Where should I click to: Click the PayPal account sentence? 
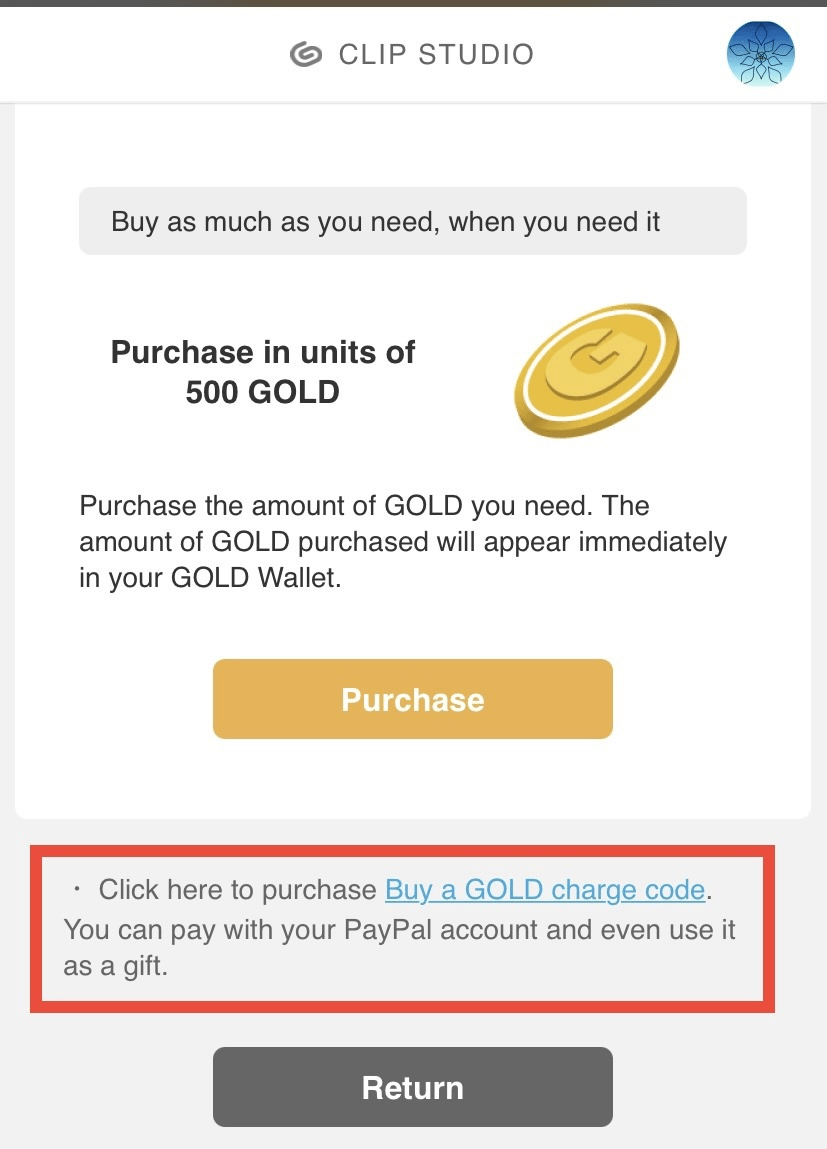[x=399, y=930]
